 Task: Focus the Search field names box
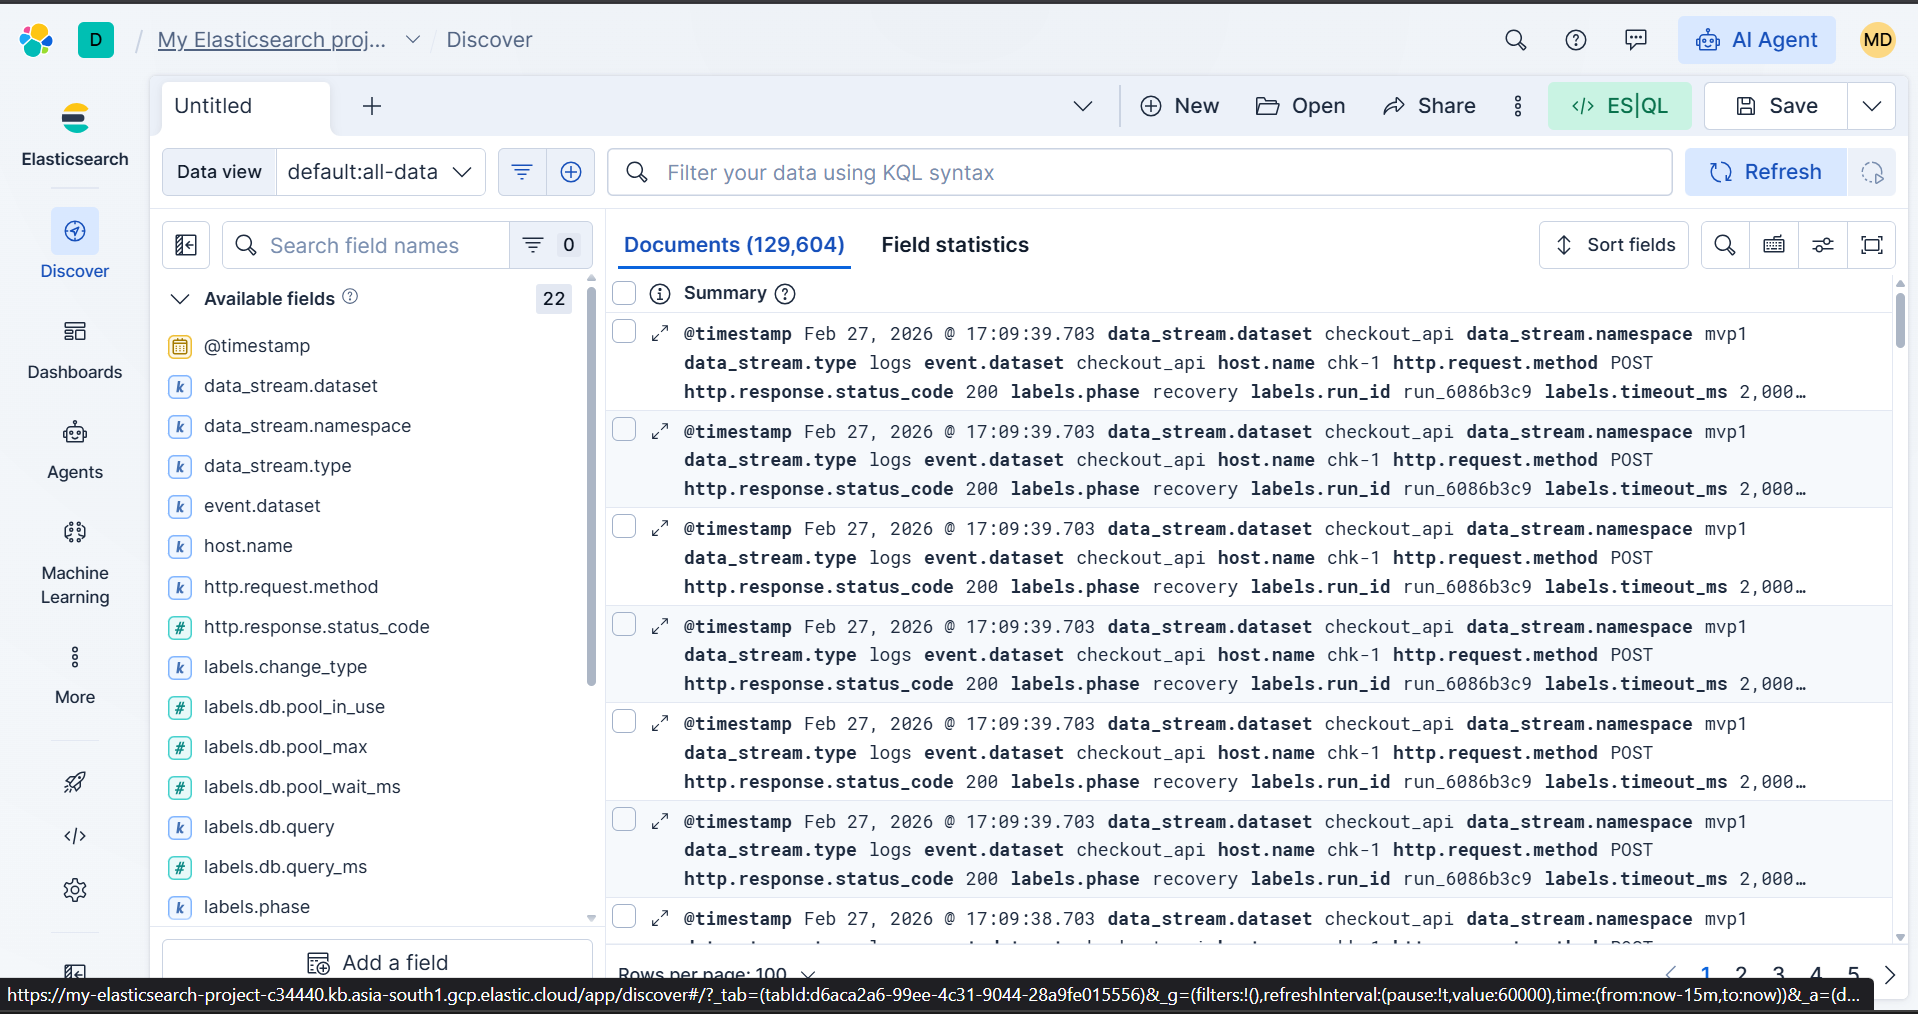coord(366,245)
